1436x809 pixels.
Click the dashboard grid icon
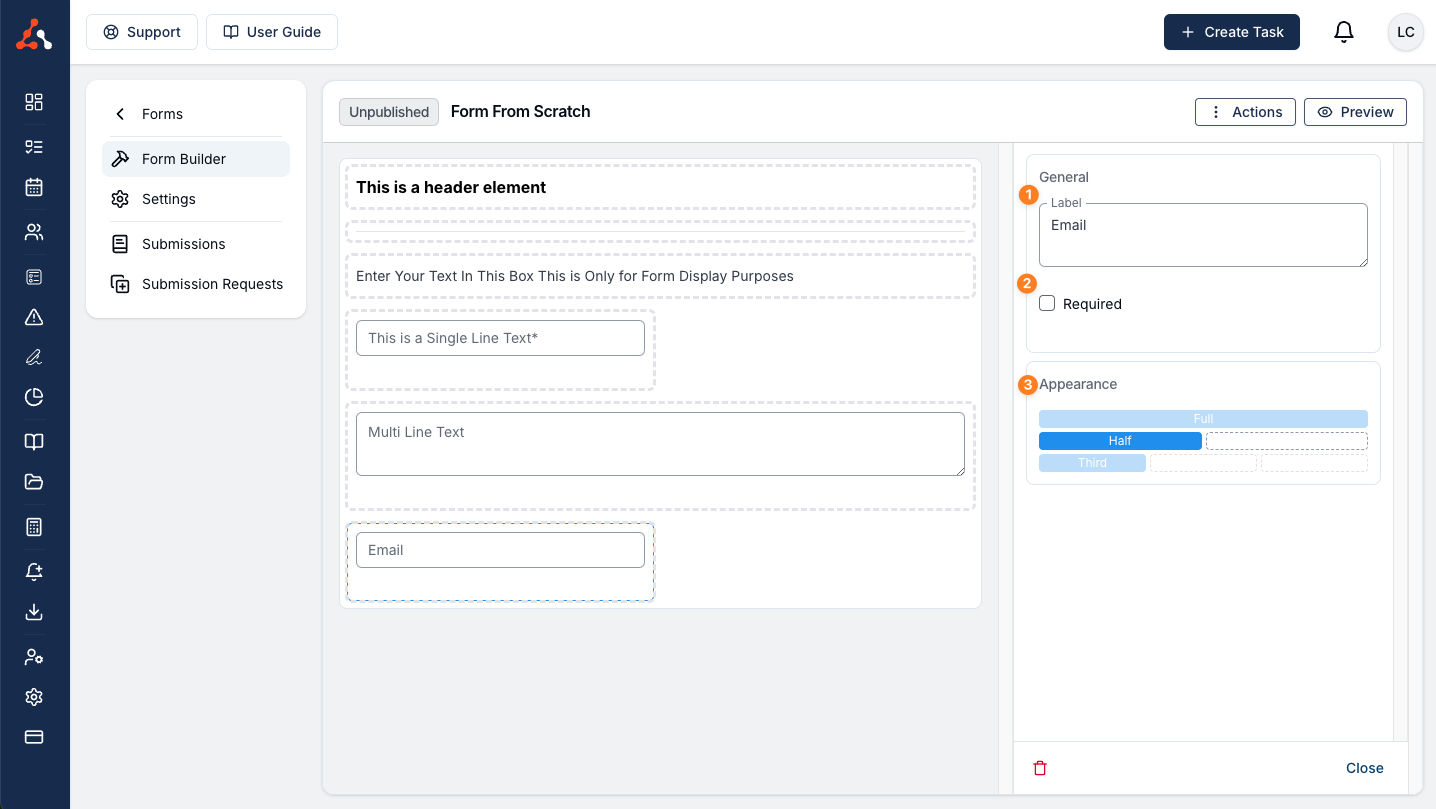(x=34, y=102)
